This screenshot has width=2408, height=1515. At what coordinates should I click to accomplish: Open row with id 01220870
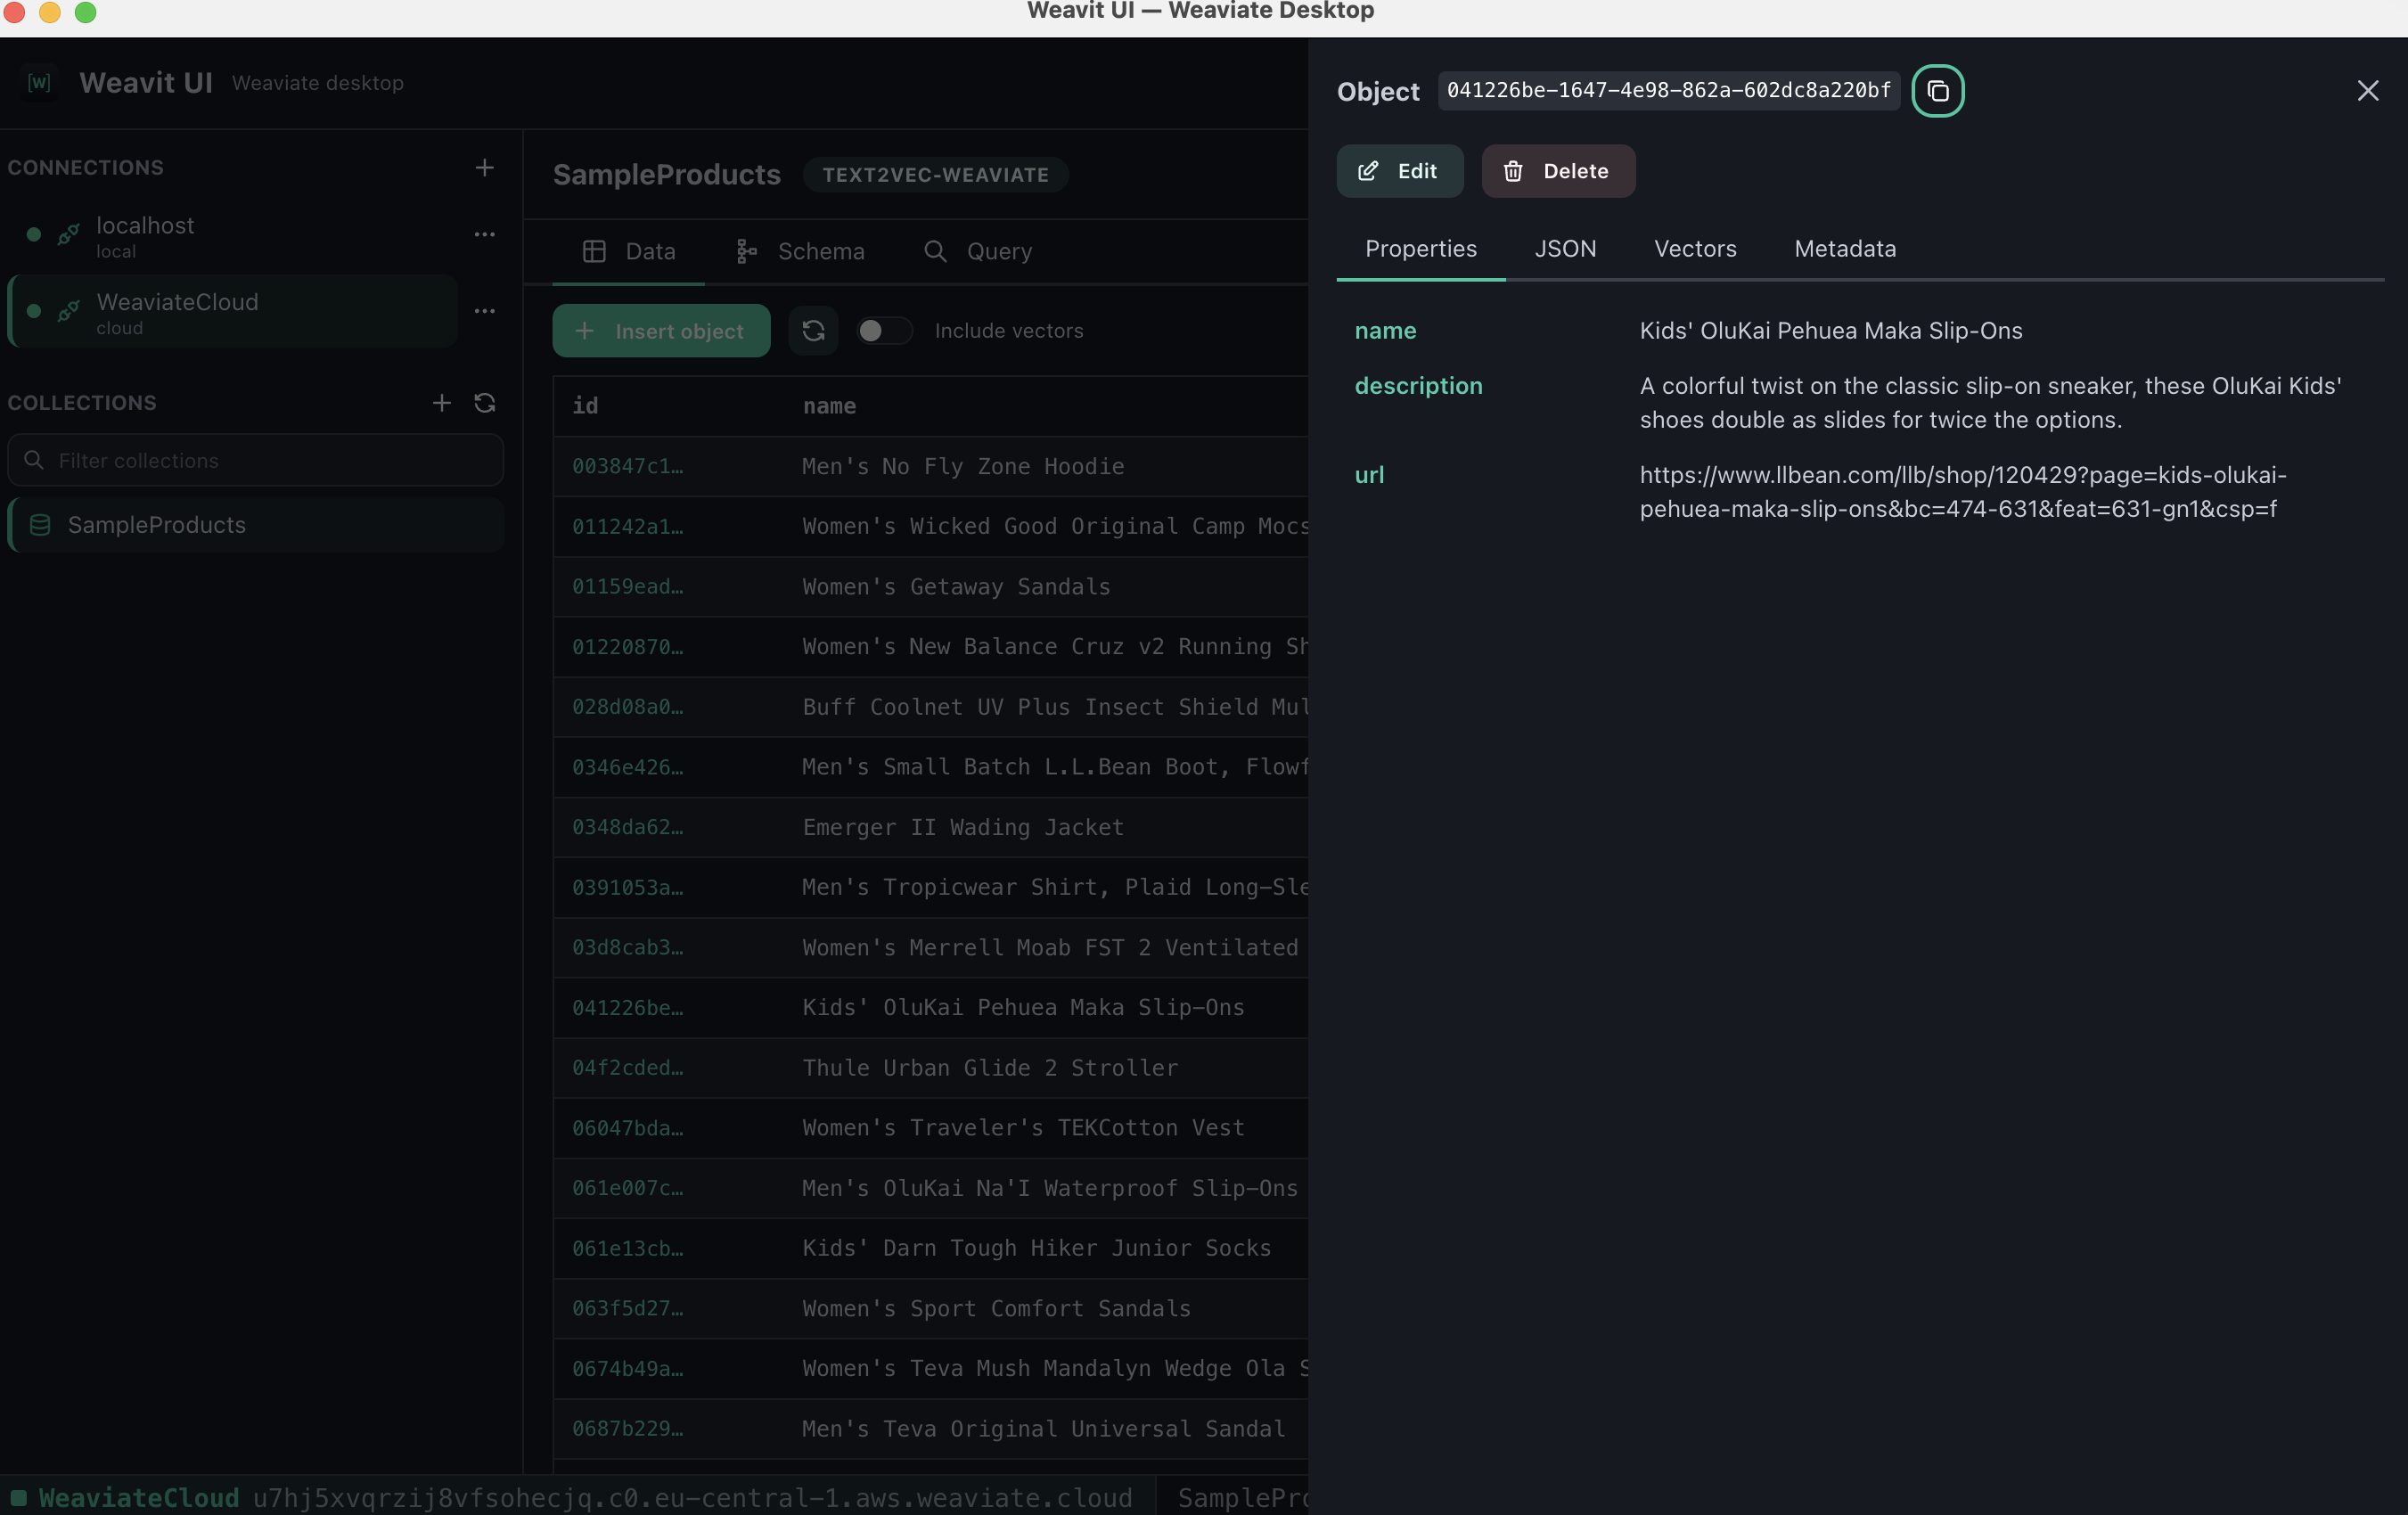point(930,647)
